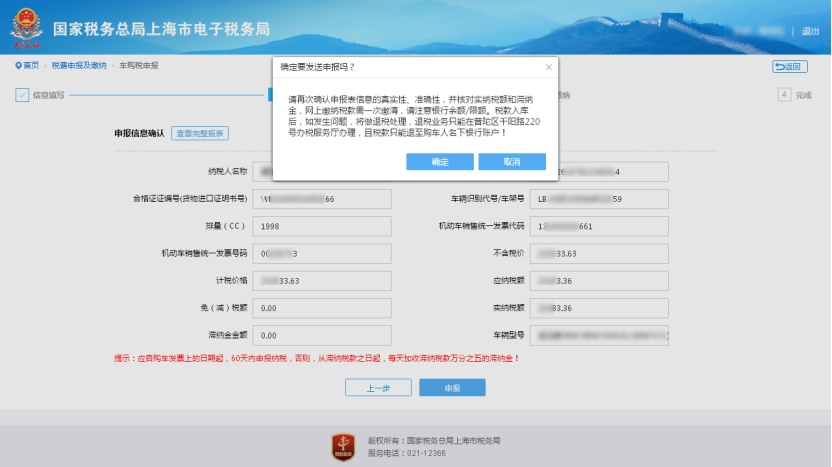The width and height of the screenshot is (832, 467).
Task: Click the 排量（CC）field showing 1998
Action: [322, 226]
